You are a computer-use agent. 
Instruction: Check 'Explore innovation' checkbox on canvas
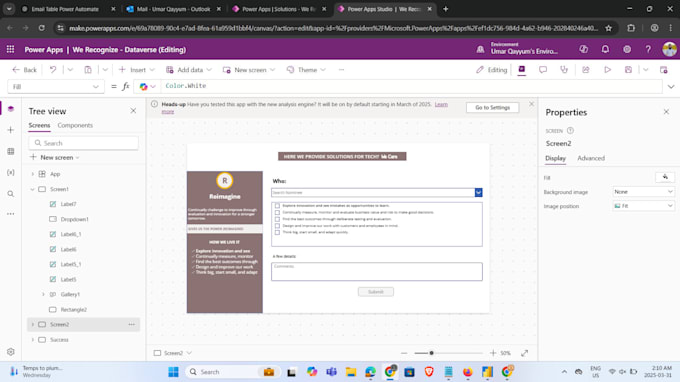tap(277, 206)
